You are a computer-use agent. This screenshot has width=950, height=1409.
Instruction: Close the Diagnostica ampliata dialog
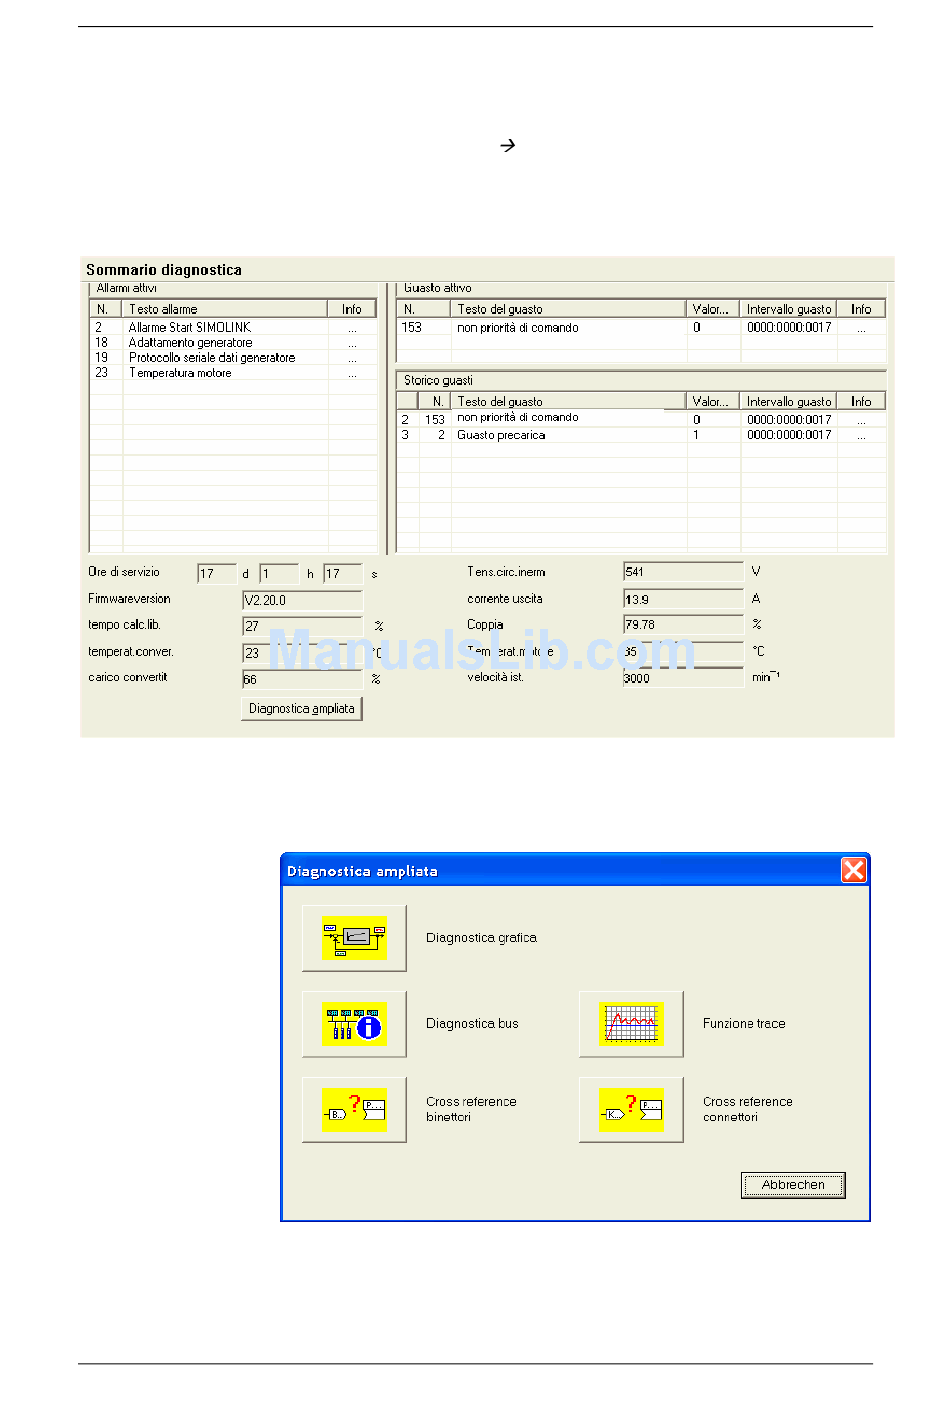[854, 870]
